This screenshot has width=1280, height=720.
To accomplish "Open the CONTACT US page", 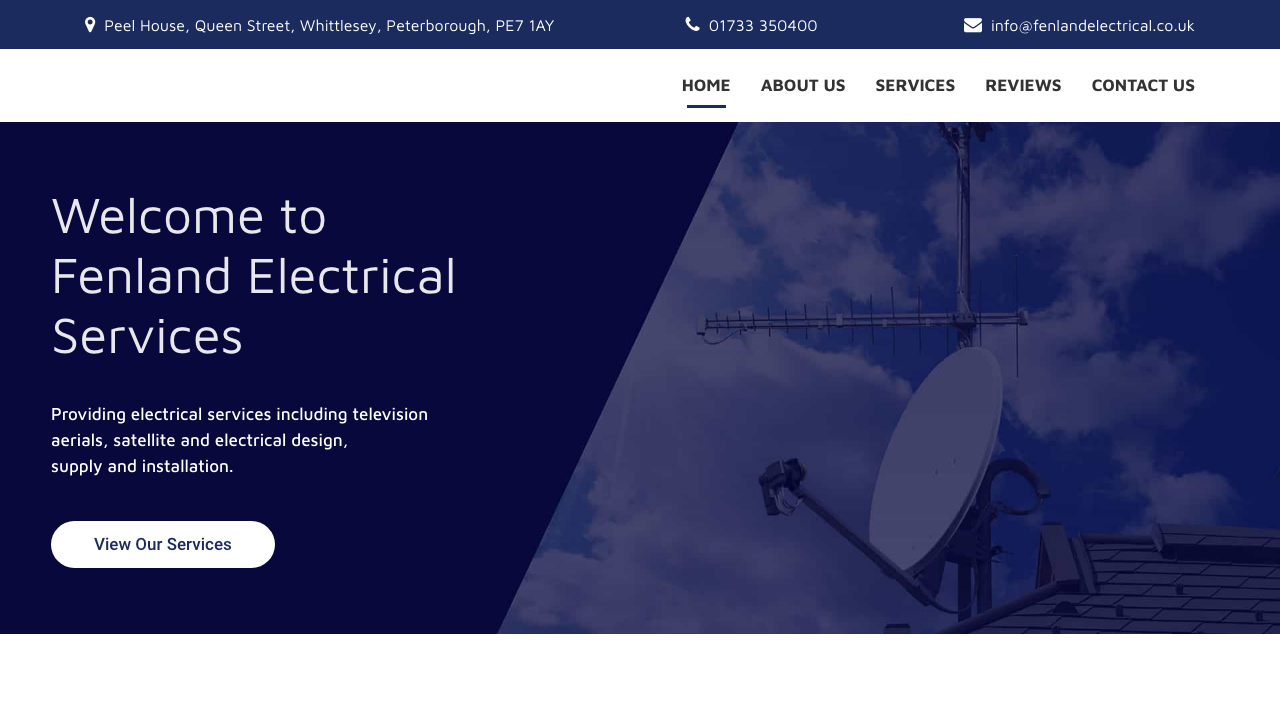I will (x=1143, y=84).
